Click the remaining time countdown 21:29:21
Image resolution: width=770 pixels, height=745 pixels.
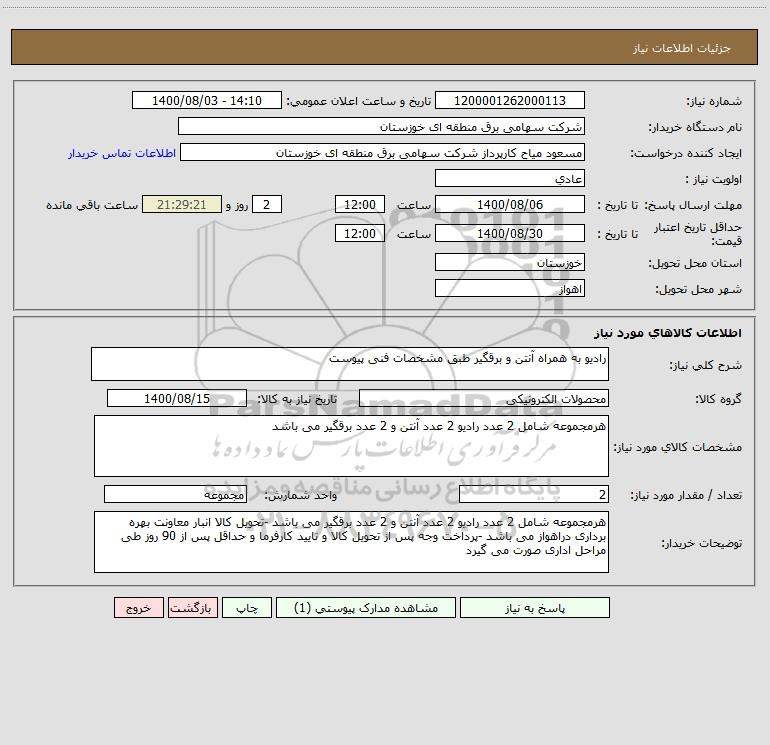[x=182, y=204]
